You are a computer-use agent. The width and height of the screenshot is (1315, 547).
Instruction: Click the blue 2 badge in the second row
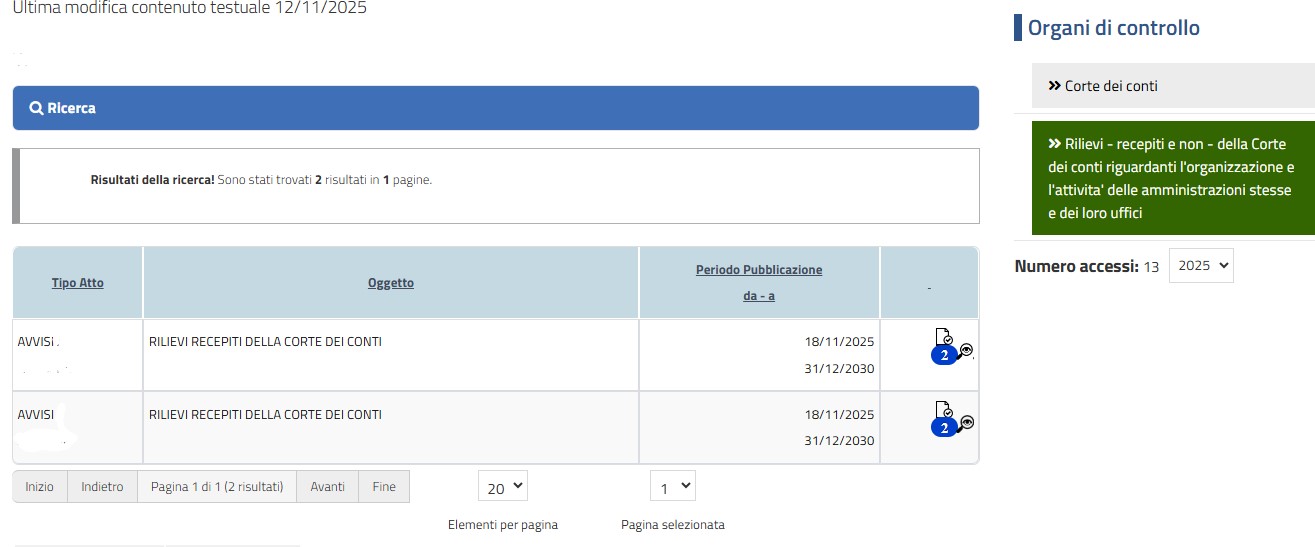943,428
